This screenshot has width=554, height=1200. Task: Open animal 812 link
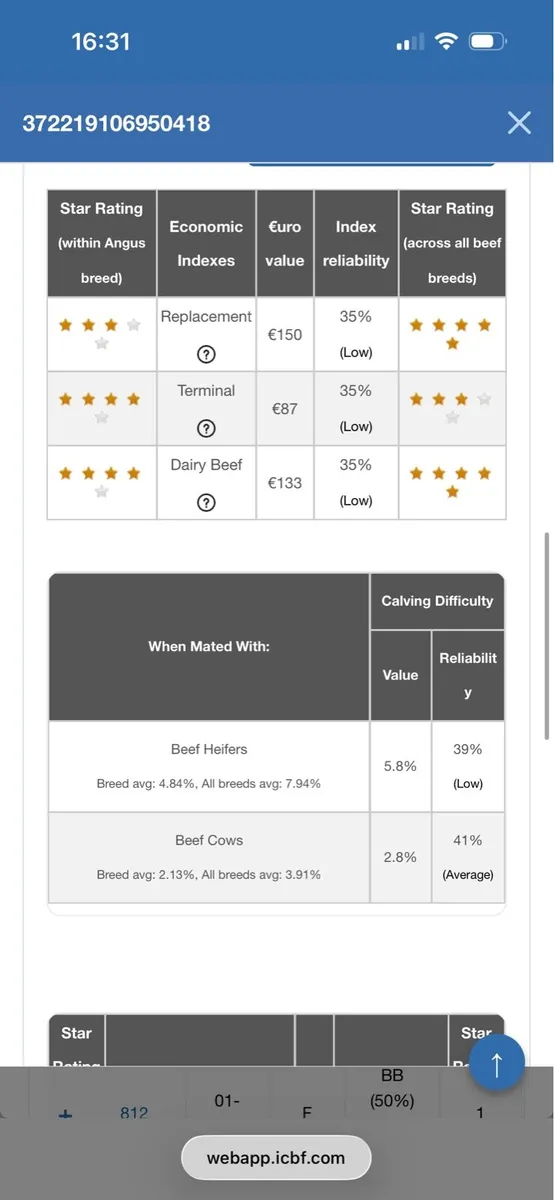134,1112
